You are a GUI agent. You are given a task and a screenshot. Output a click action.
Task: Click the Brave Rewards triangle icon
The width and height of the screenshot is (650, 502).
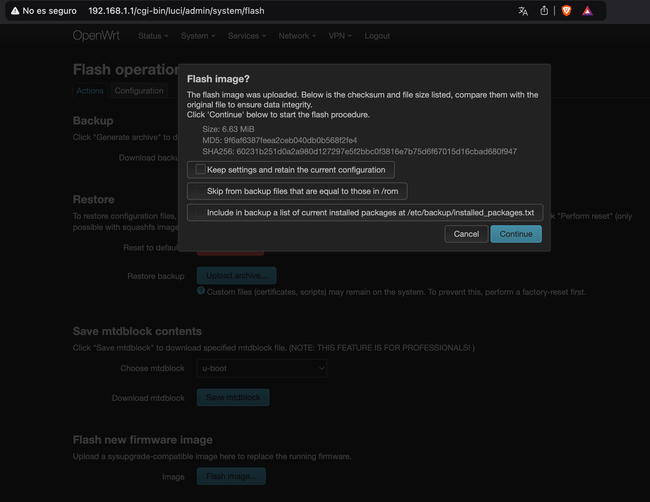click(x=588, y=11)
